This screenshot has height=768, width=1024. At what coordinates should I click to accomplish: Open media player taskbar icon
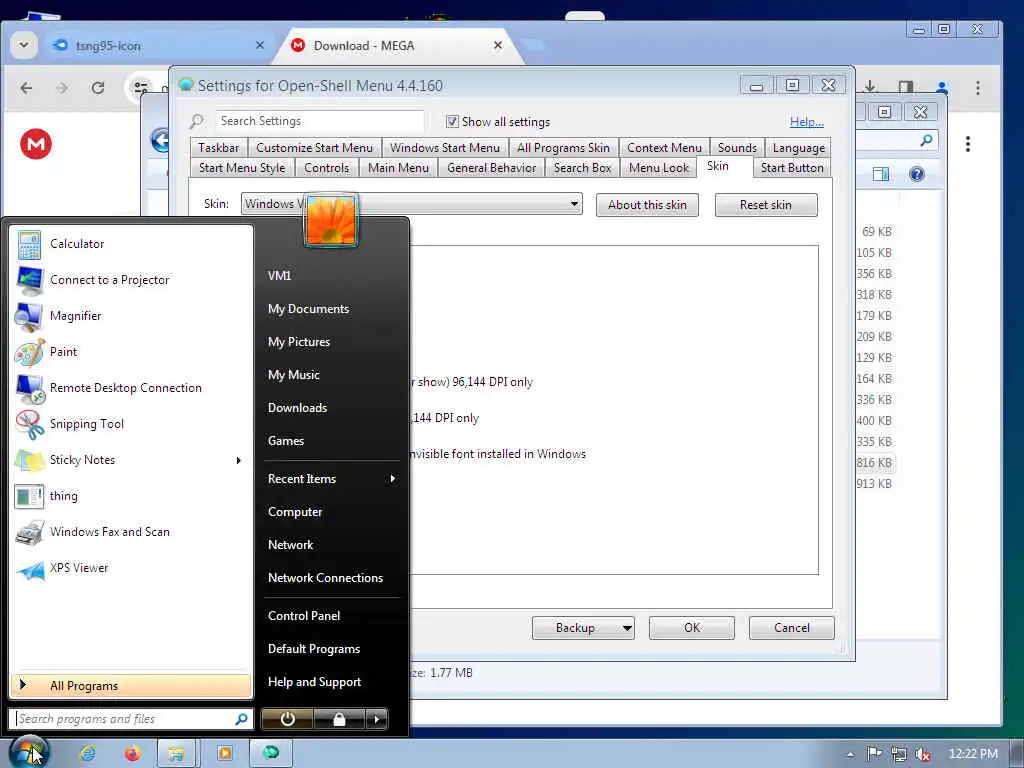[224, 754]
